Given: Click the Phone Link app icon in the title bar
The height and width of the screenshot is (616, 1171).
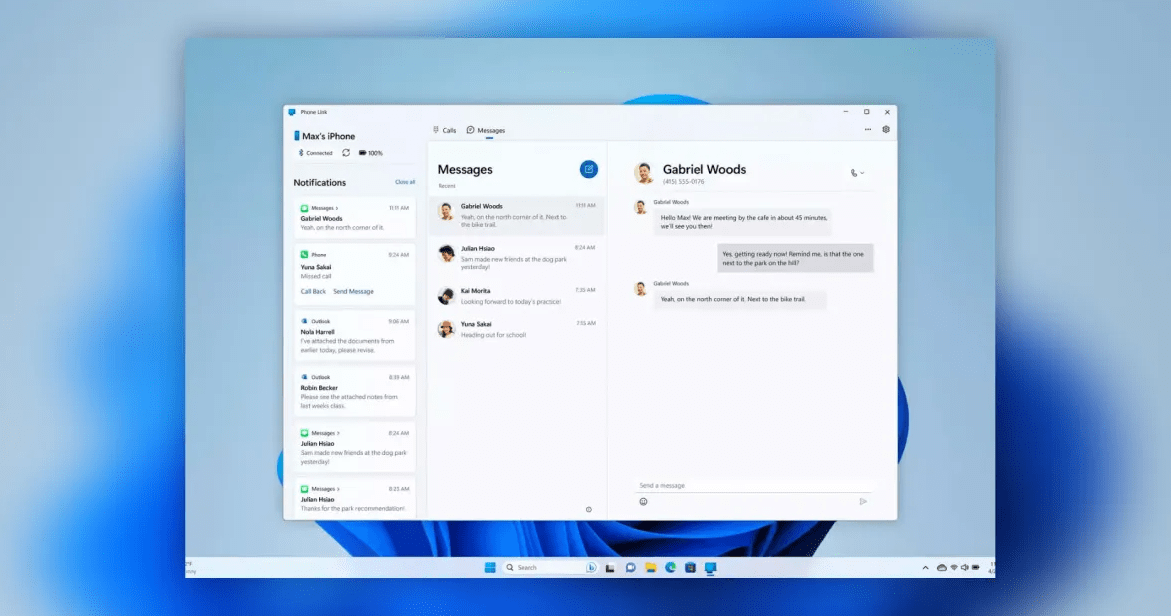Looking at the screenshot, I should click(292, 112).
